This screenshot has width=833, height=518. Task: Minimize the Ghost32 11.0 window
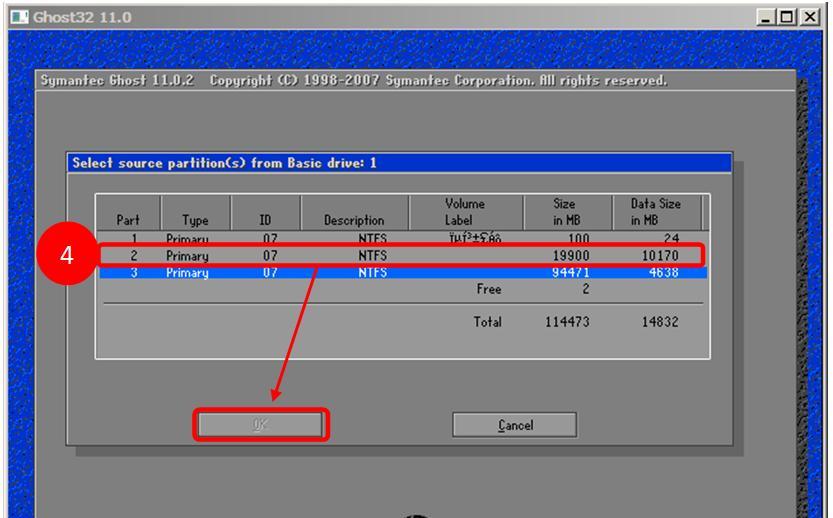(x=766, y=18)
